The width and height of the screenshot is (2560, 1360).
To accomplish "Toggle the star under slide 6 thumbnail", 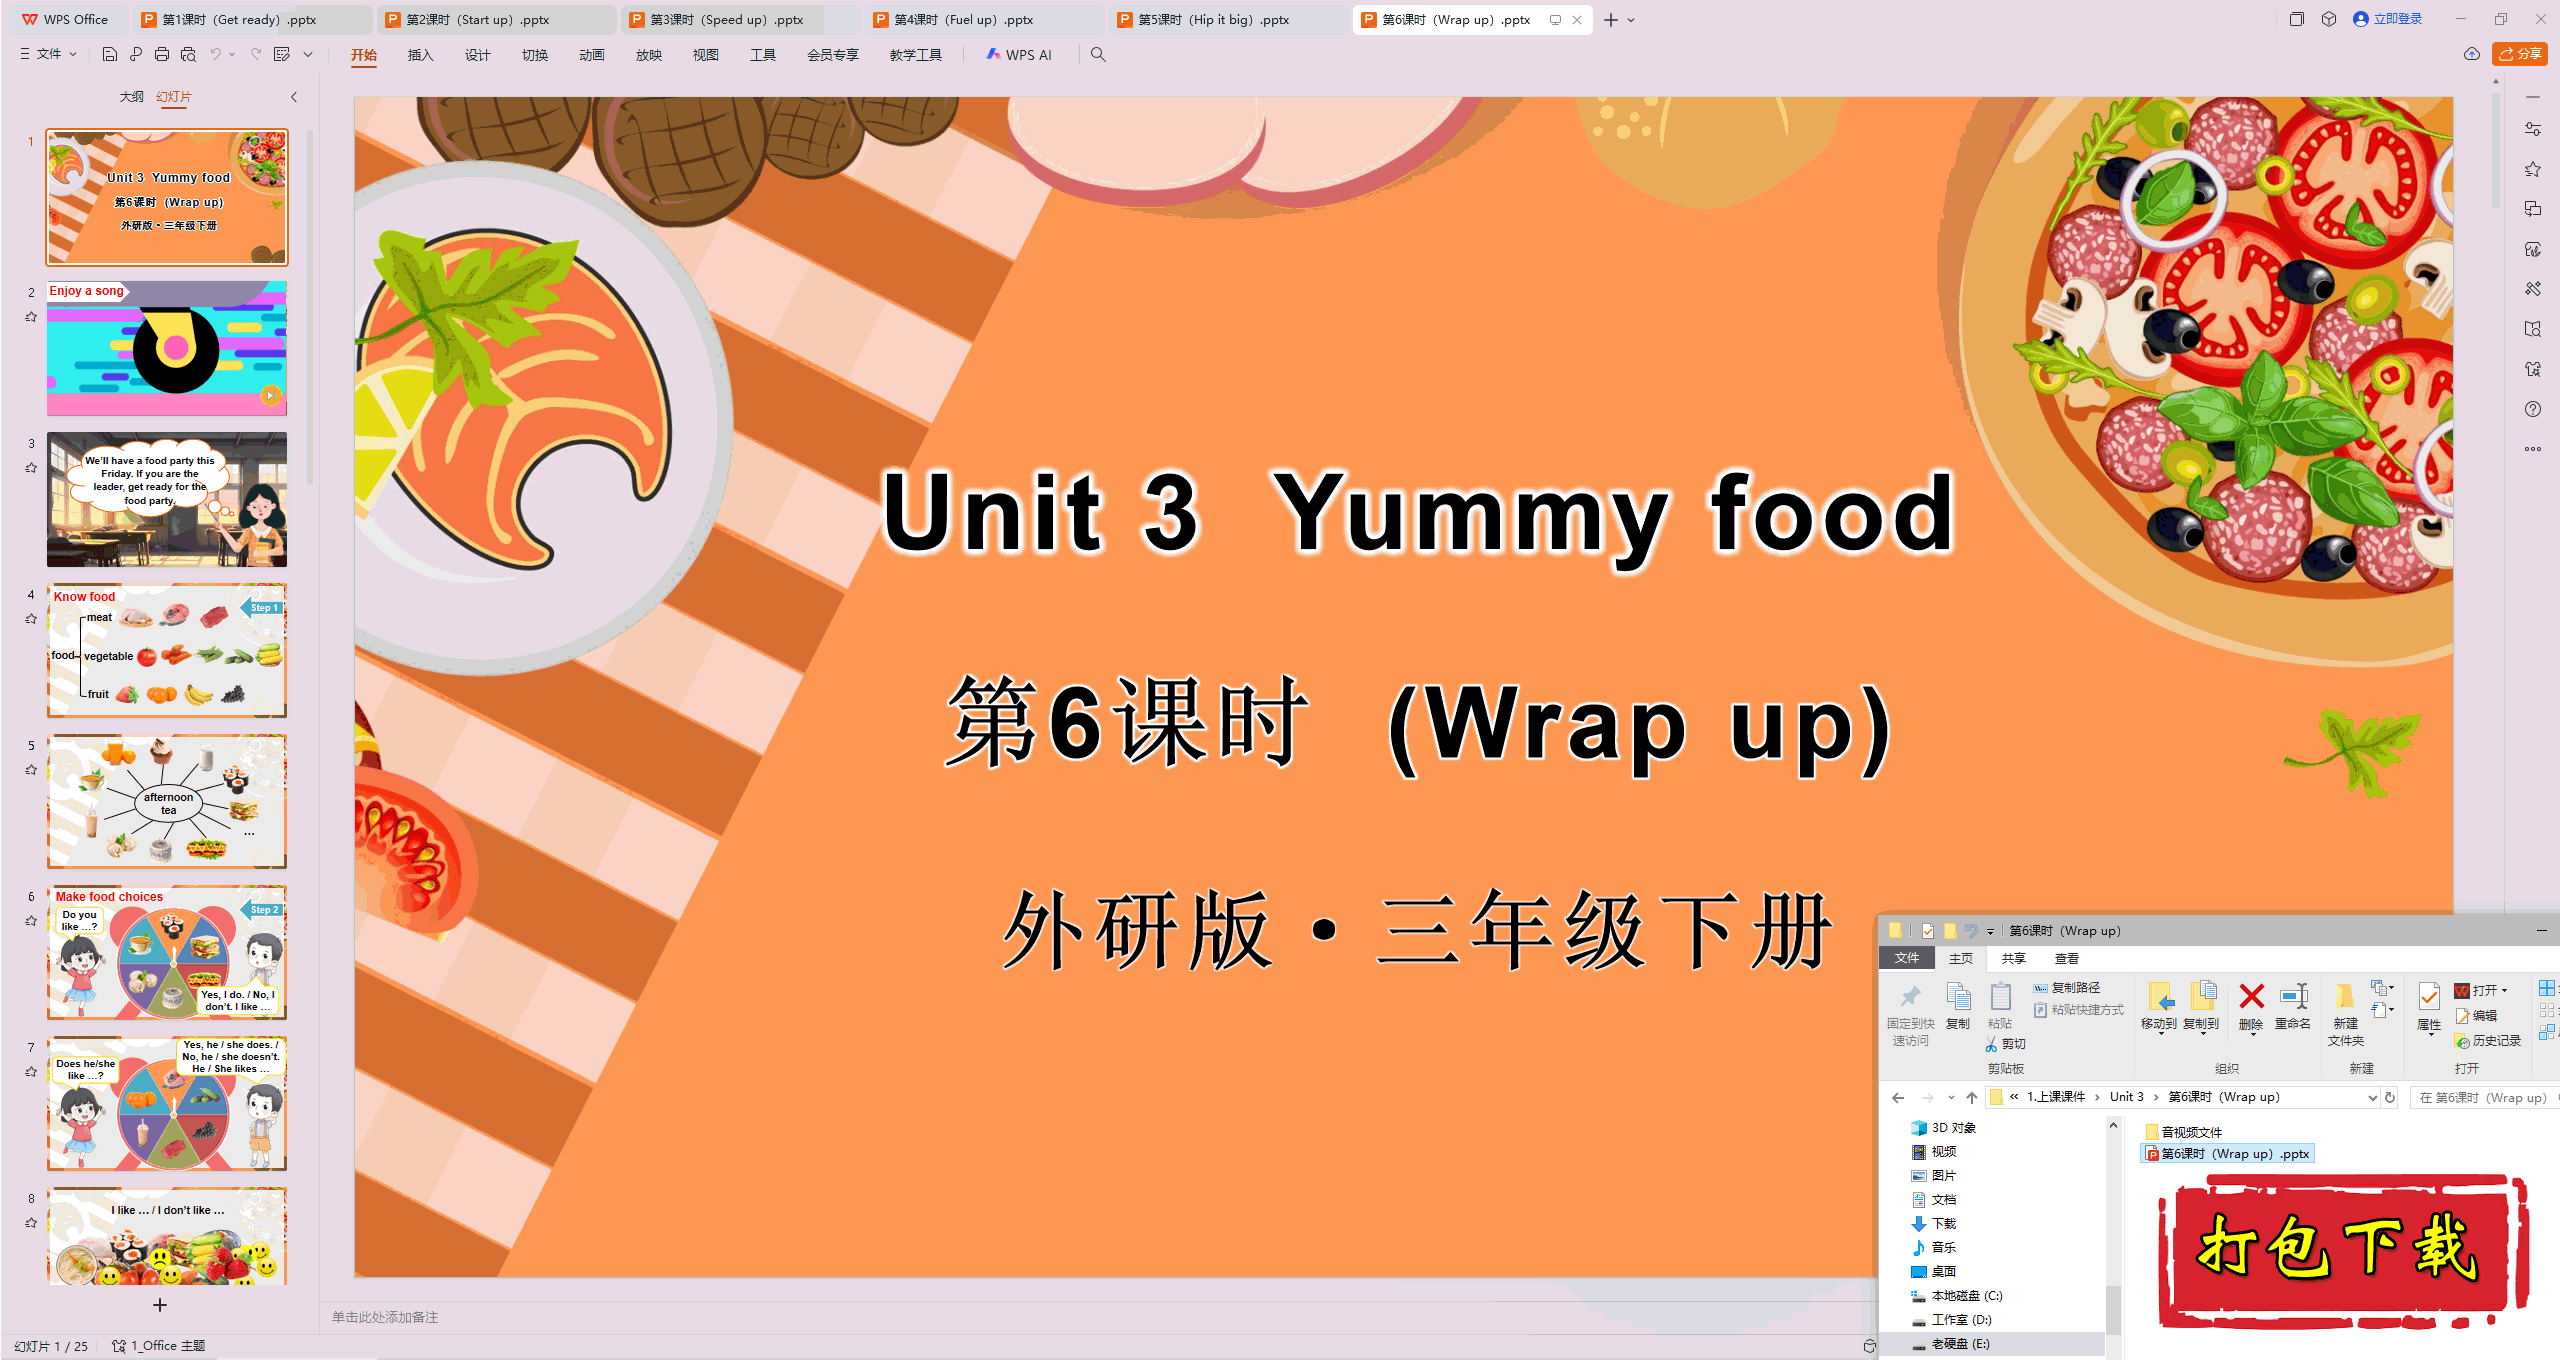I will (31, 921).
